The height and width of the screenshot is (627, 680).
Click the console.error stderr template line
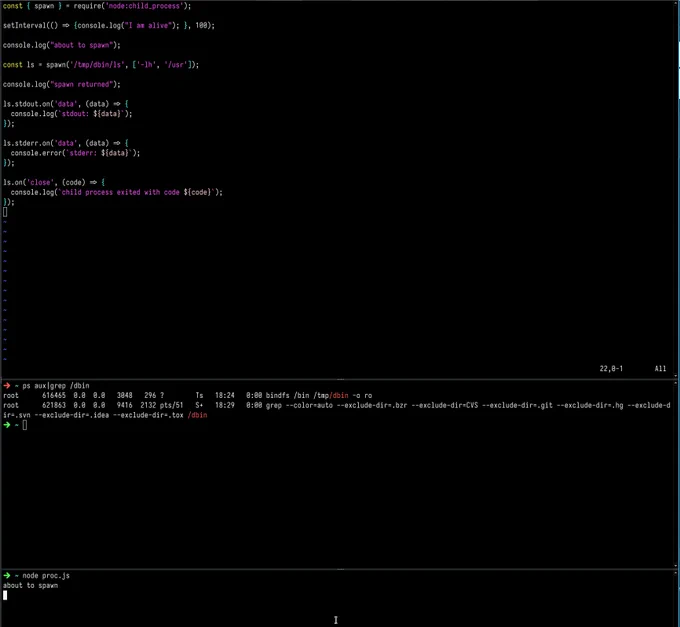tap(75, 153)
